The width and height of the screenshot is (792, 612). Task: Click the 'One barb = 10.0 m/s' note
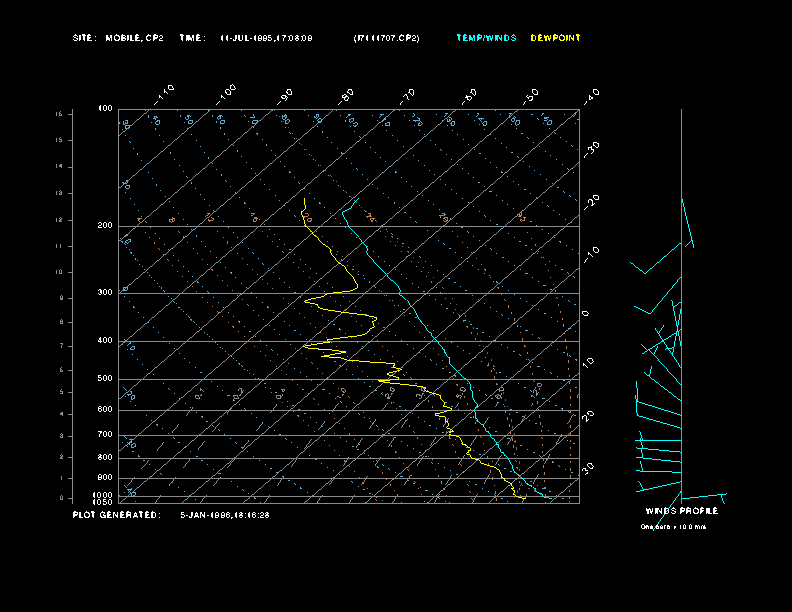click(673, 527)
